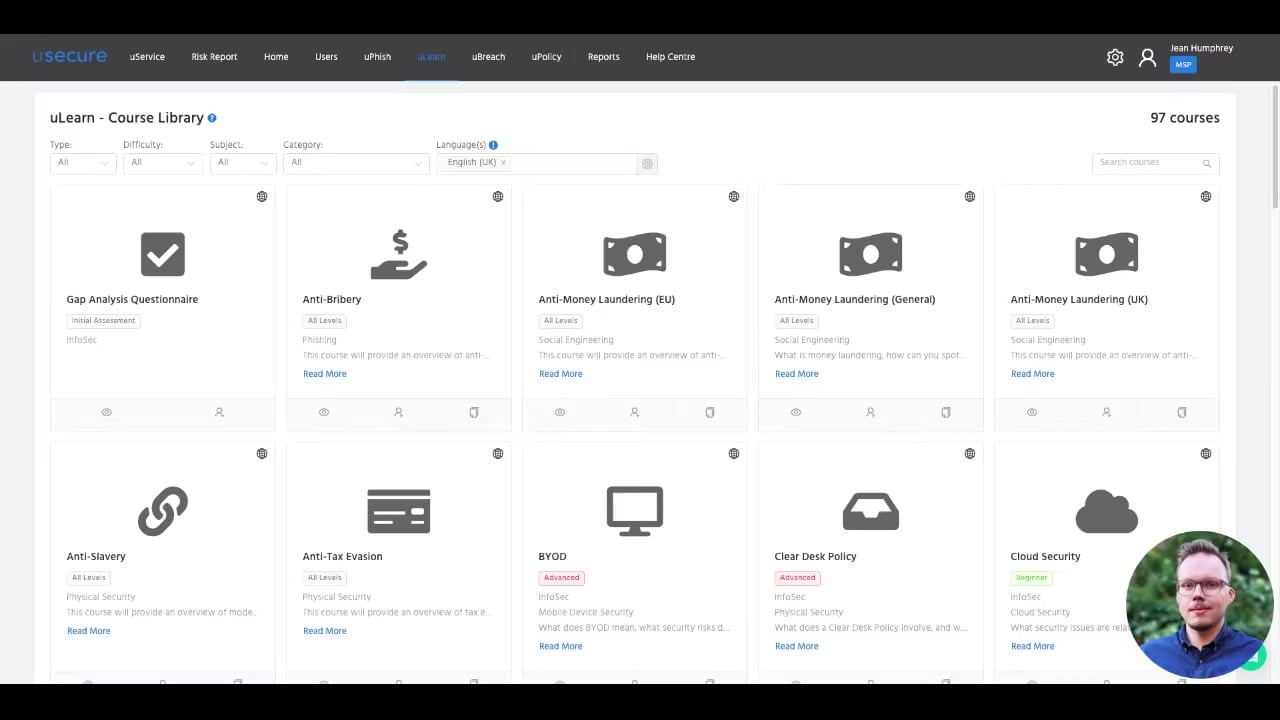The width and height of the screenshot is (1280, 720).
Task: Click the Advanced difficulty badge on BYOD
Action: 561,577
